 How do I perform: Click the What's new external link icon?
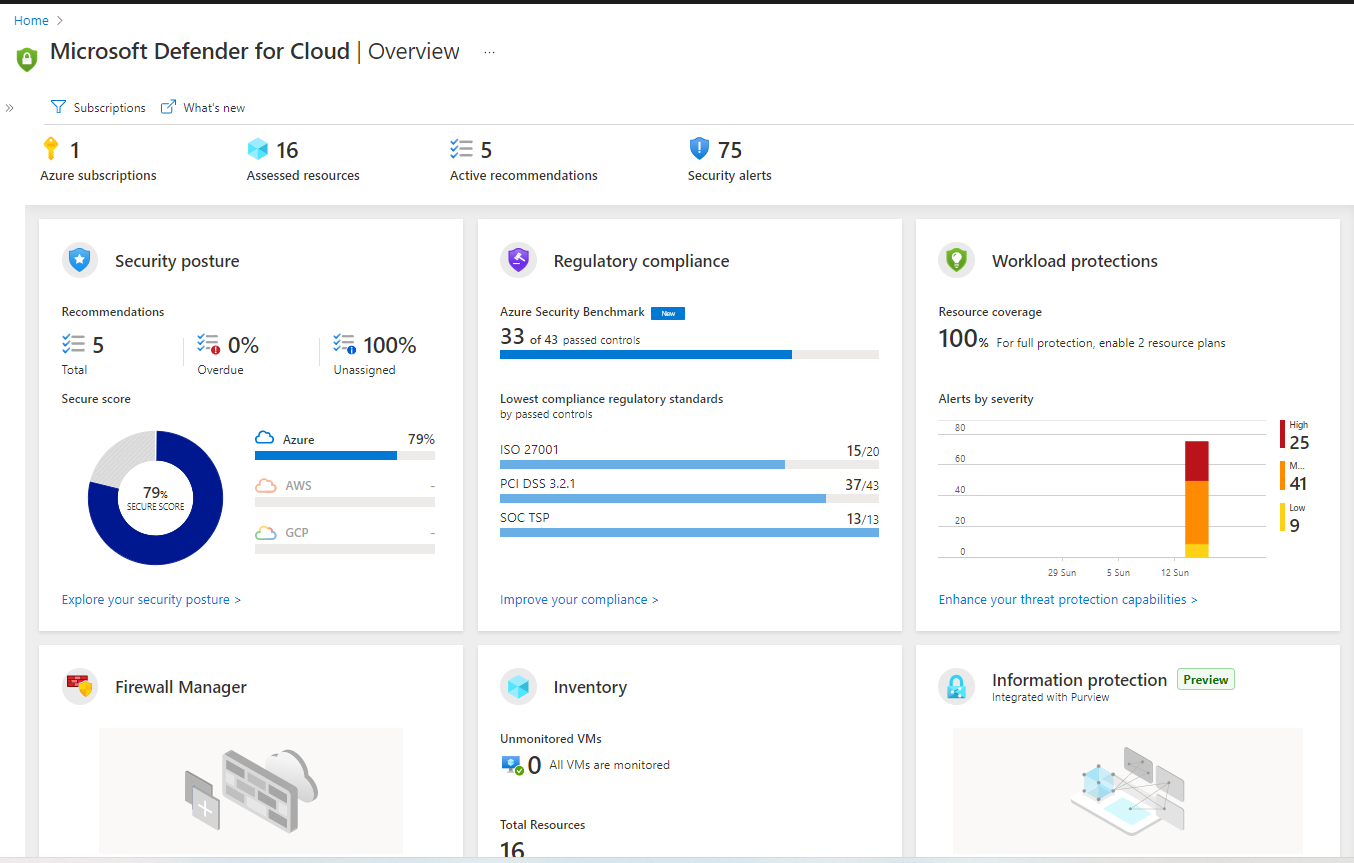pyautogui.click(x=169, y=107)
